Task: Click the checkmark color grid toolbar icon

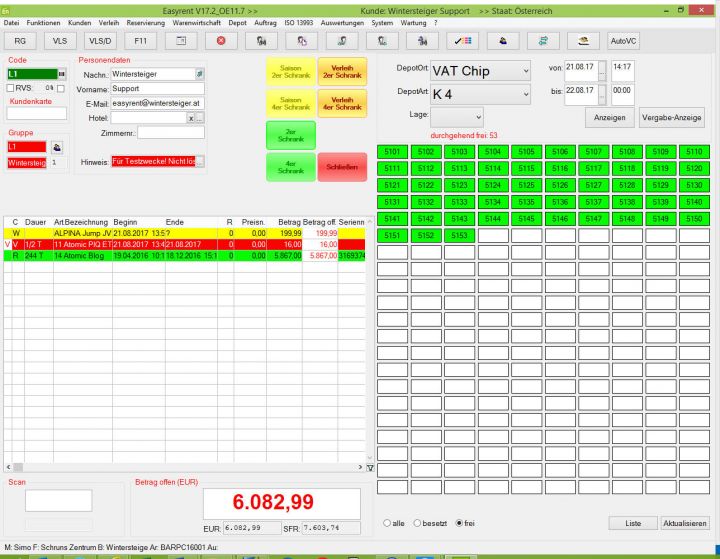Action: [x=463, y=41]
